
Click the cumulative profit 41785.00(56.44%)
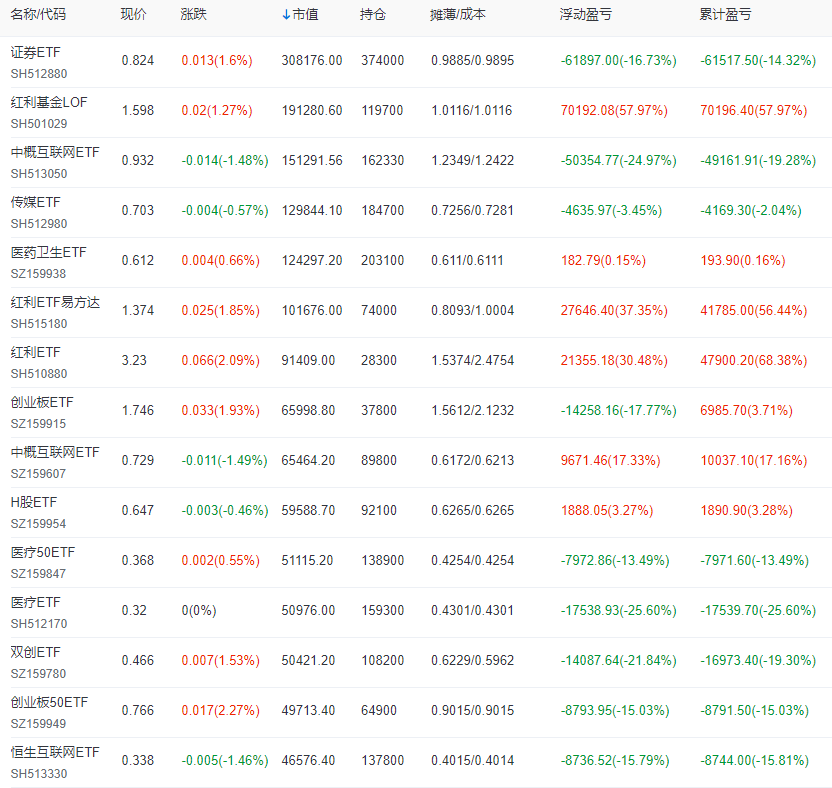pos(754,310)
